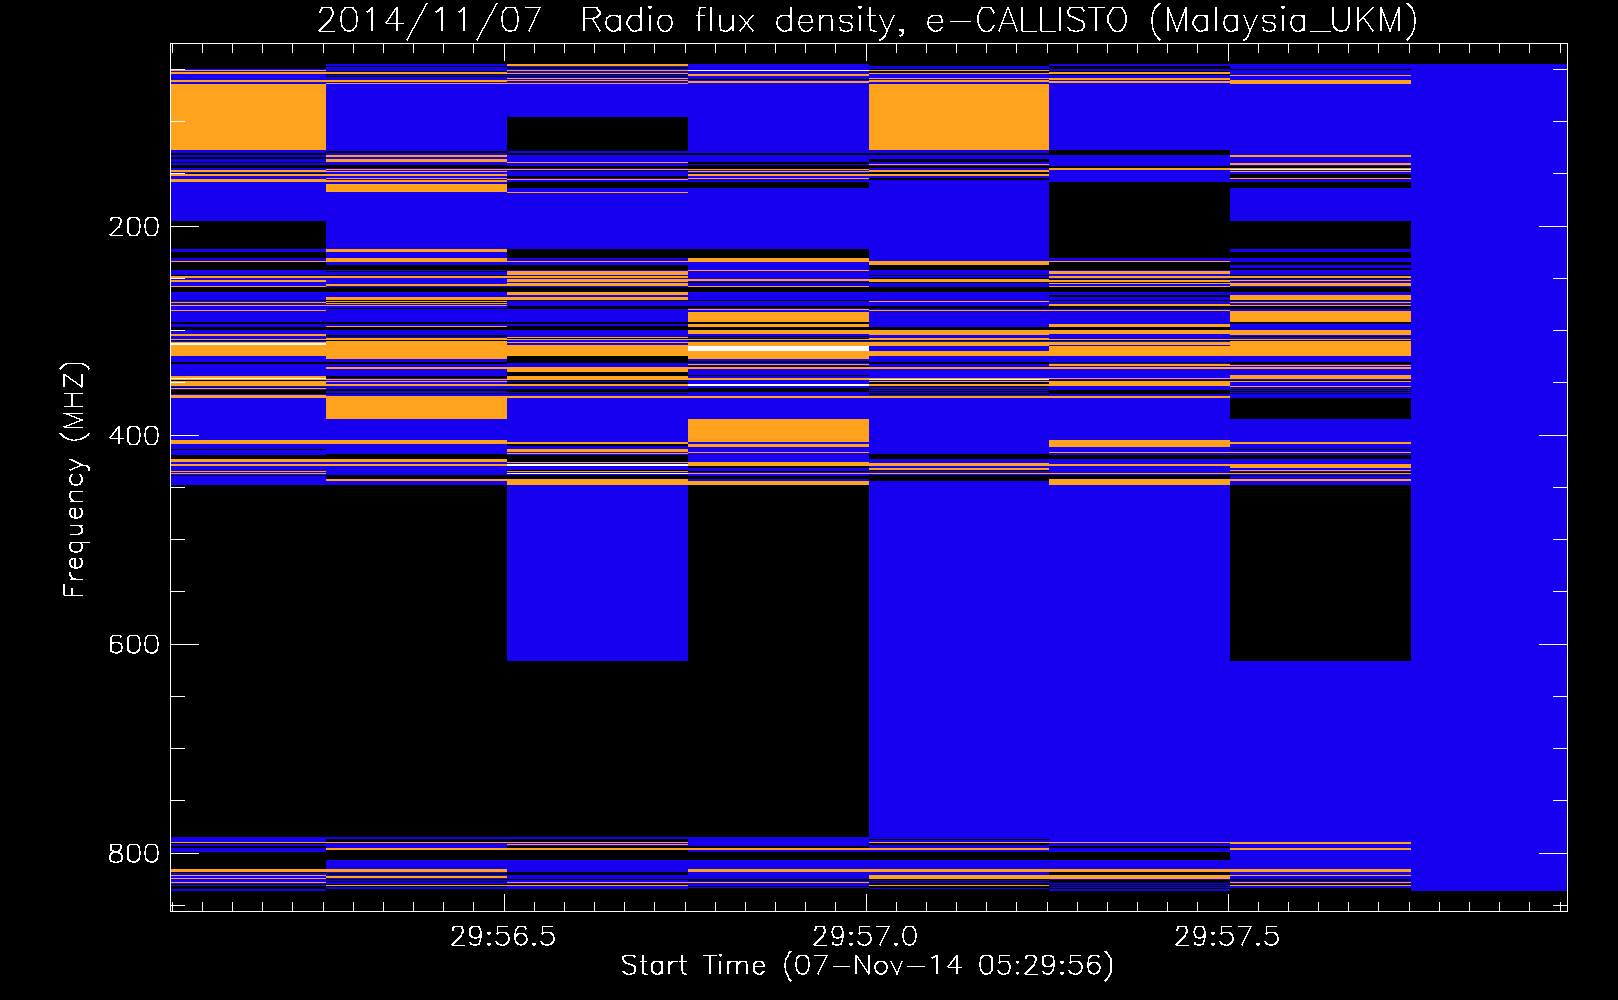This screenshot has width=1618, height=1000.
Task: Click the 'Start Time (07-Nov-14 05:29:56)' label
Action: tap(867, 966)
